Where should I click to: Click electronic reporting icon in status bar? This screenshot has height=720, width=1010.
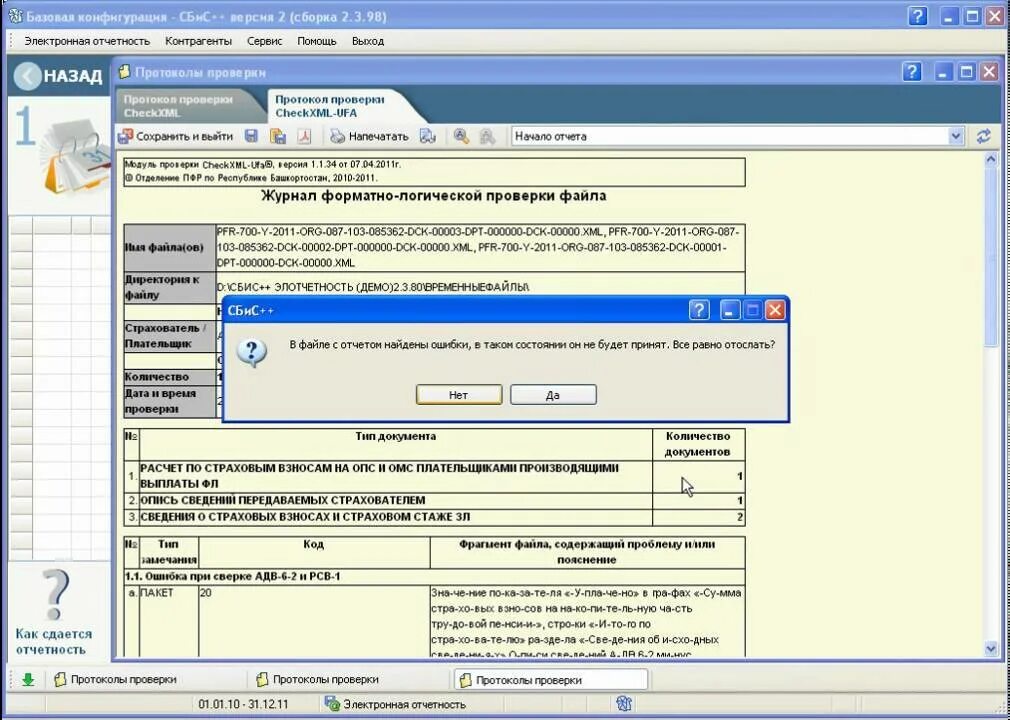click(x=332, y=704)
